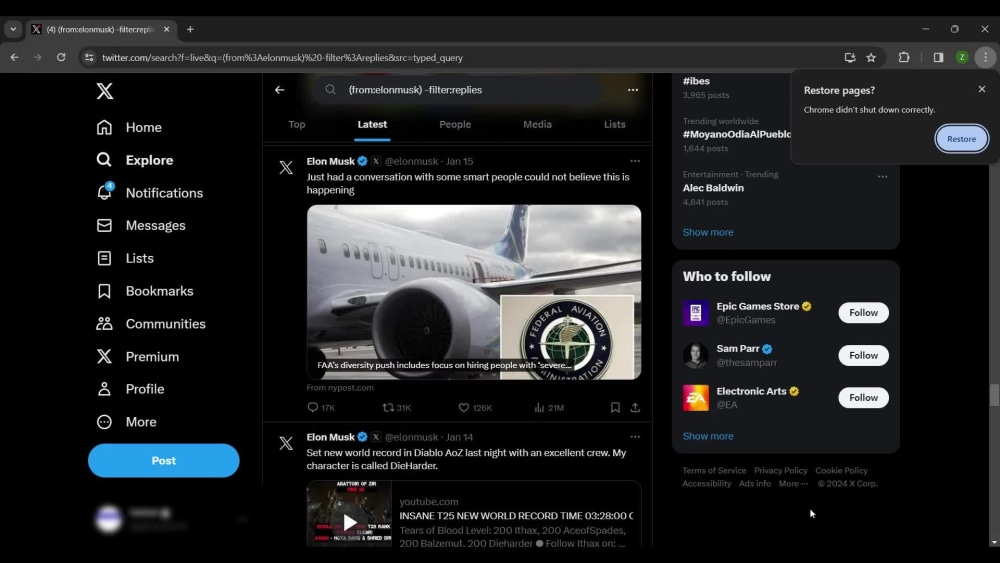
Task: Repost the Jan 15 post (31K)
Action: point(397,407)
